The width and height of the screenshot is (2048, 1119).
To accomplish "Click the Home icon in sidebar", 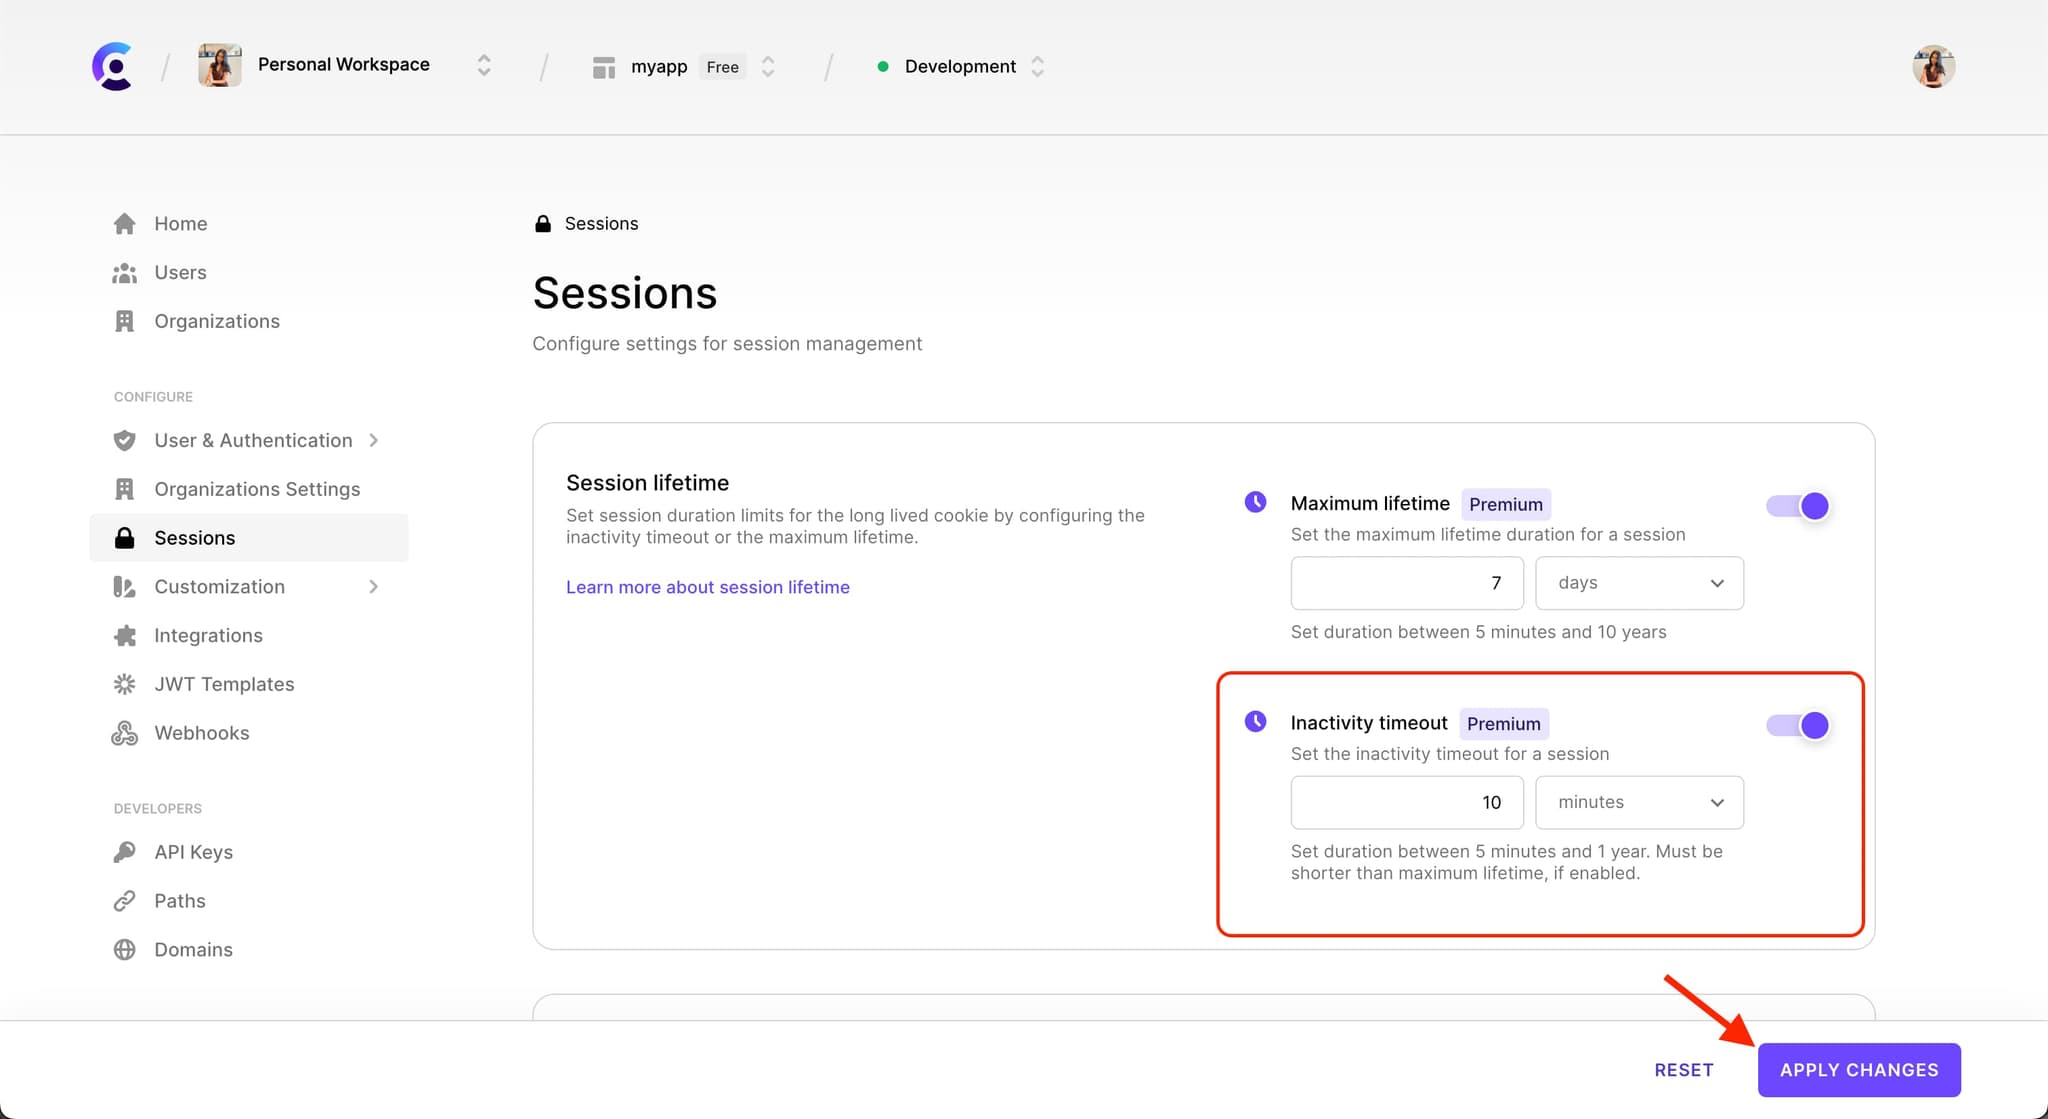I will pyautogui.click(x=123, y=223).
